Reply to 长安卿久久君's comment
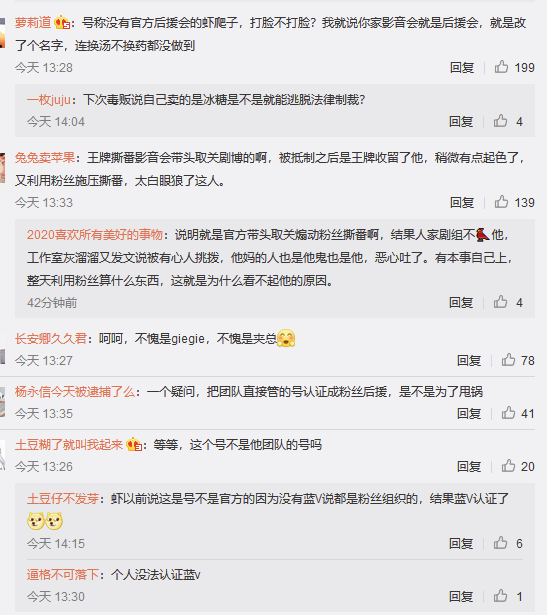 469,360
